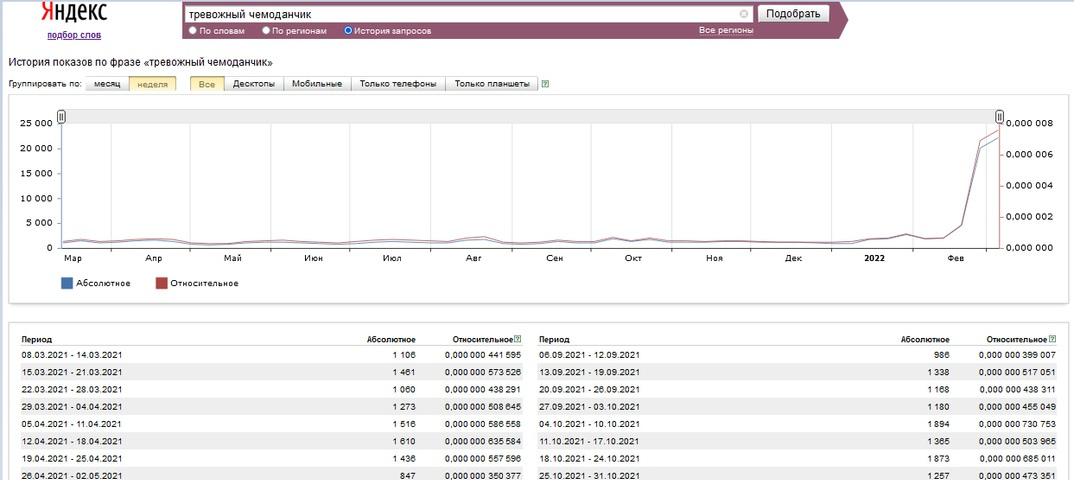Click help icon next to left Относительное header
This screenshot has height=480, width=1074.
tap(517, 339)
